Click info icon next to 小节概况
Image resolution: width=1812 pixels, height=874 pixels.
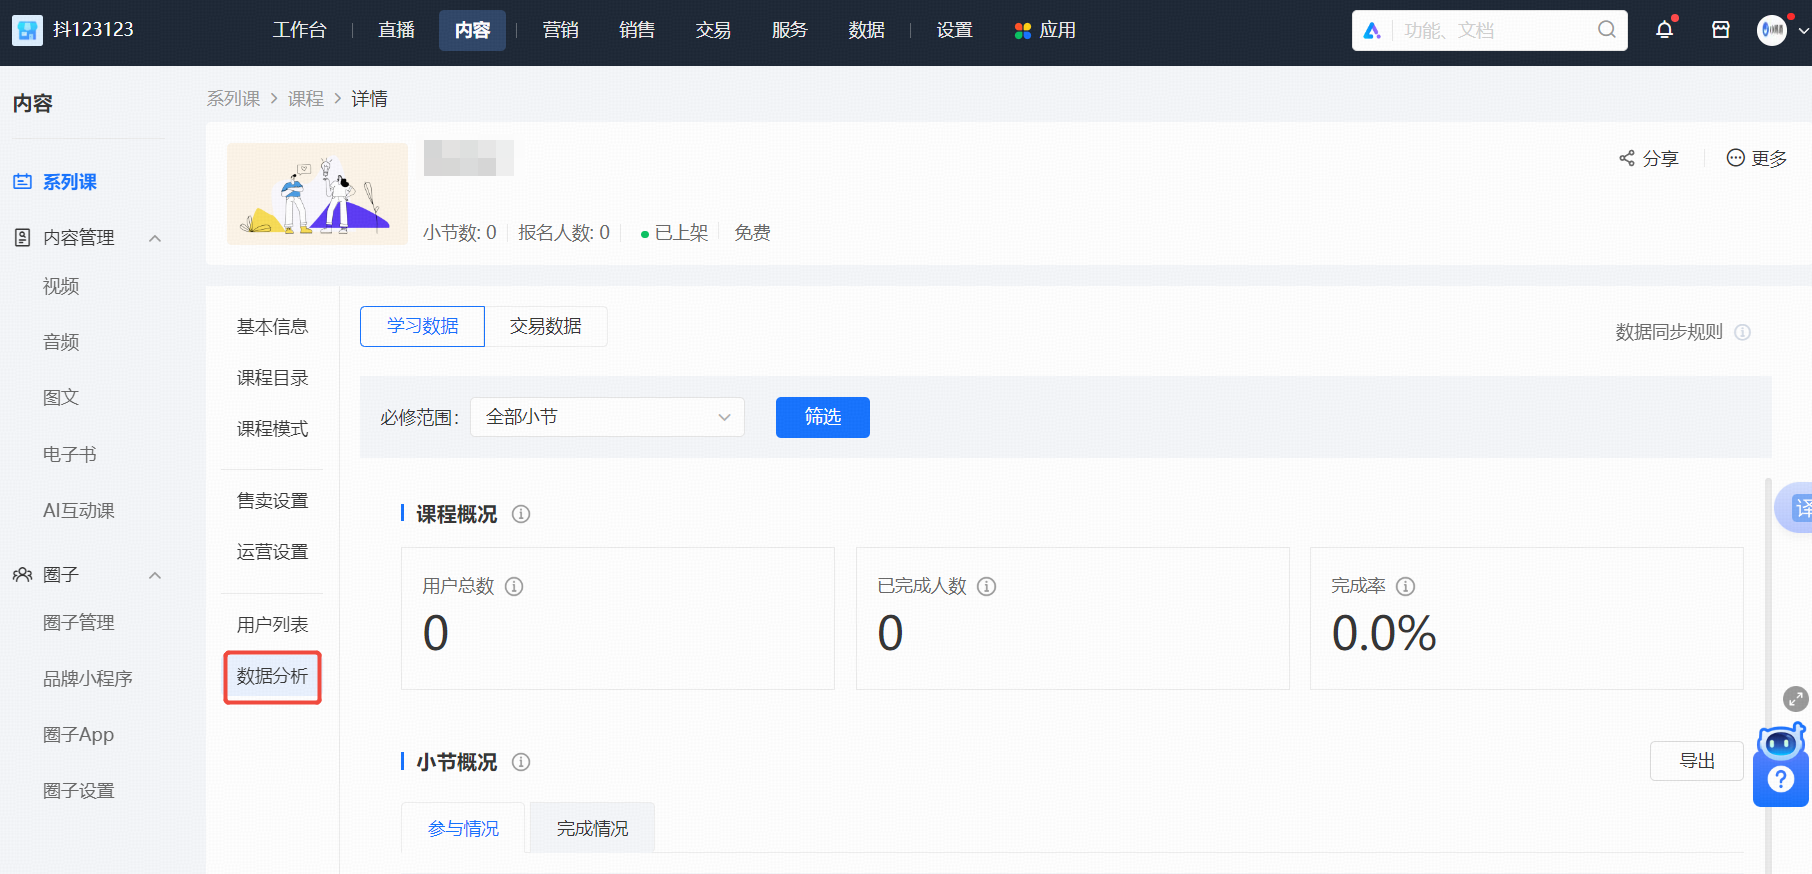point(521,762)
